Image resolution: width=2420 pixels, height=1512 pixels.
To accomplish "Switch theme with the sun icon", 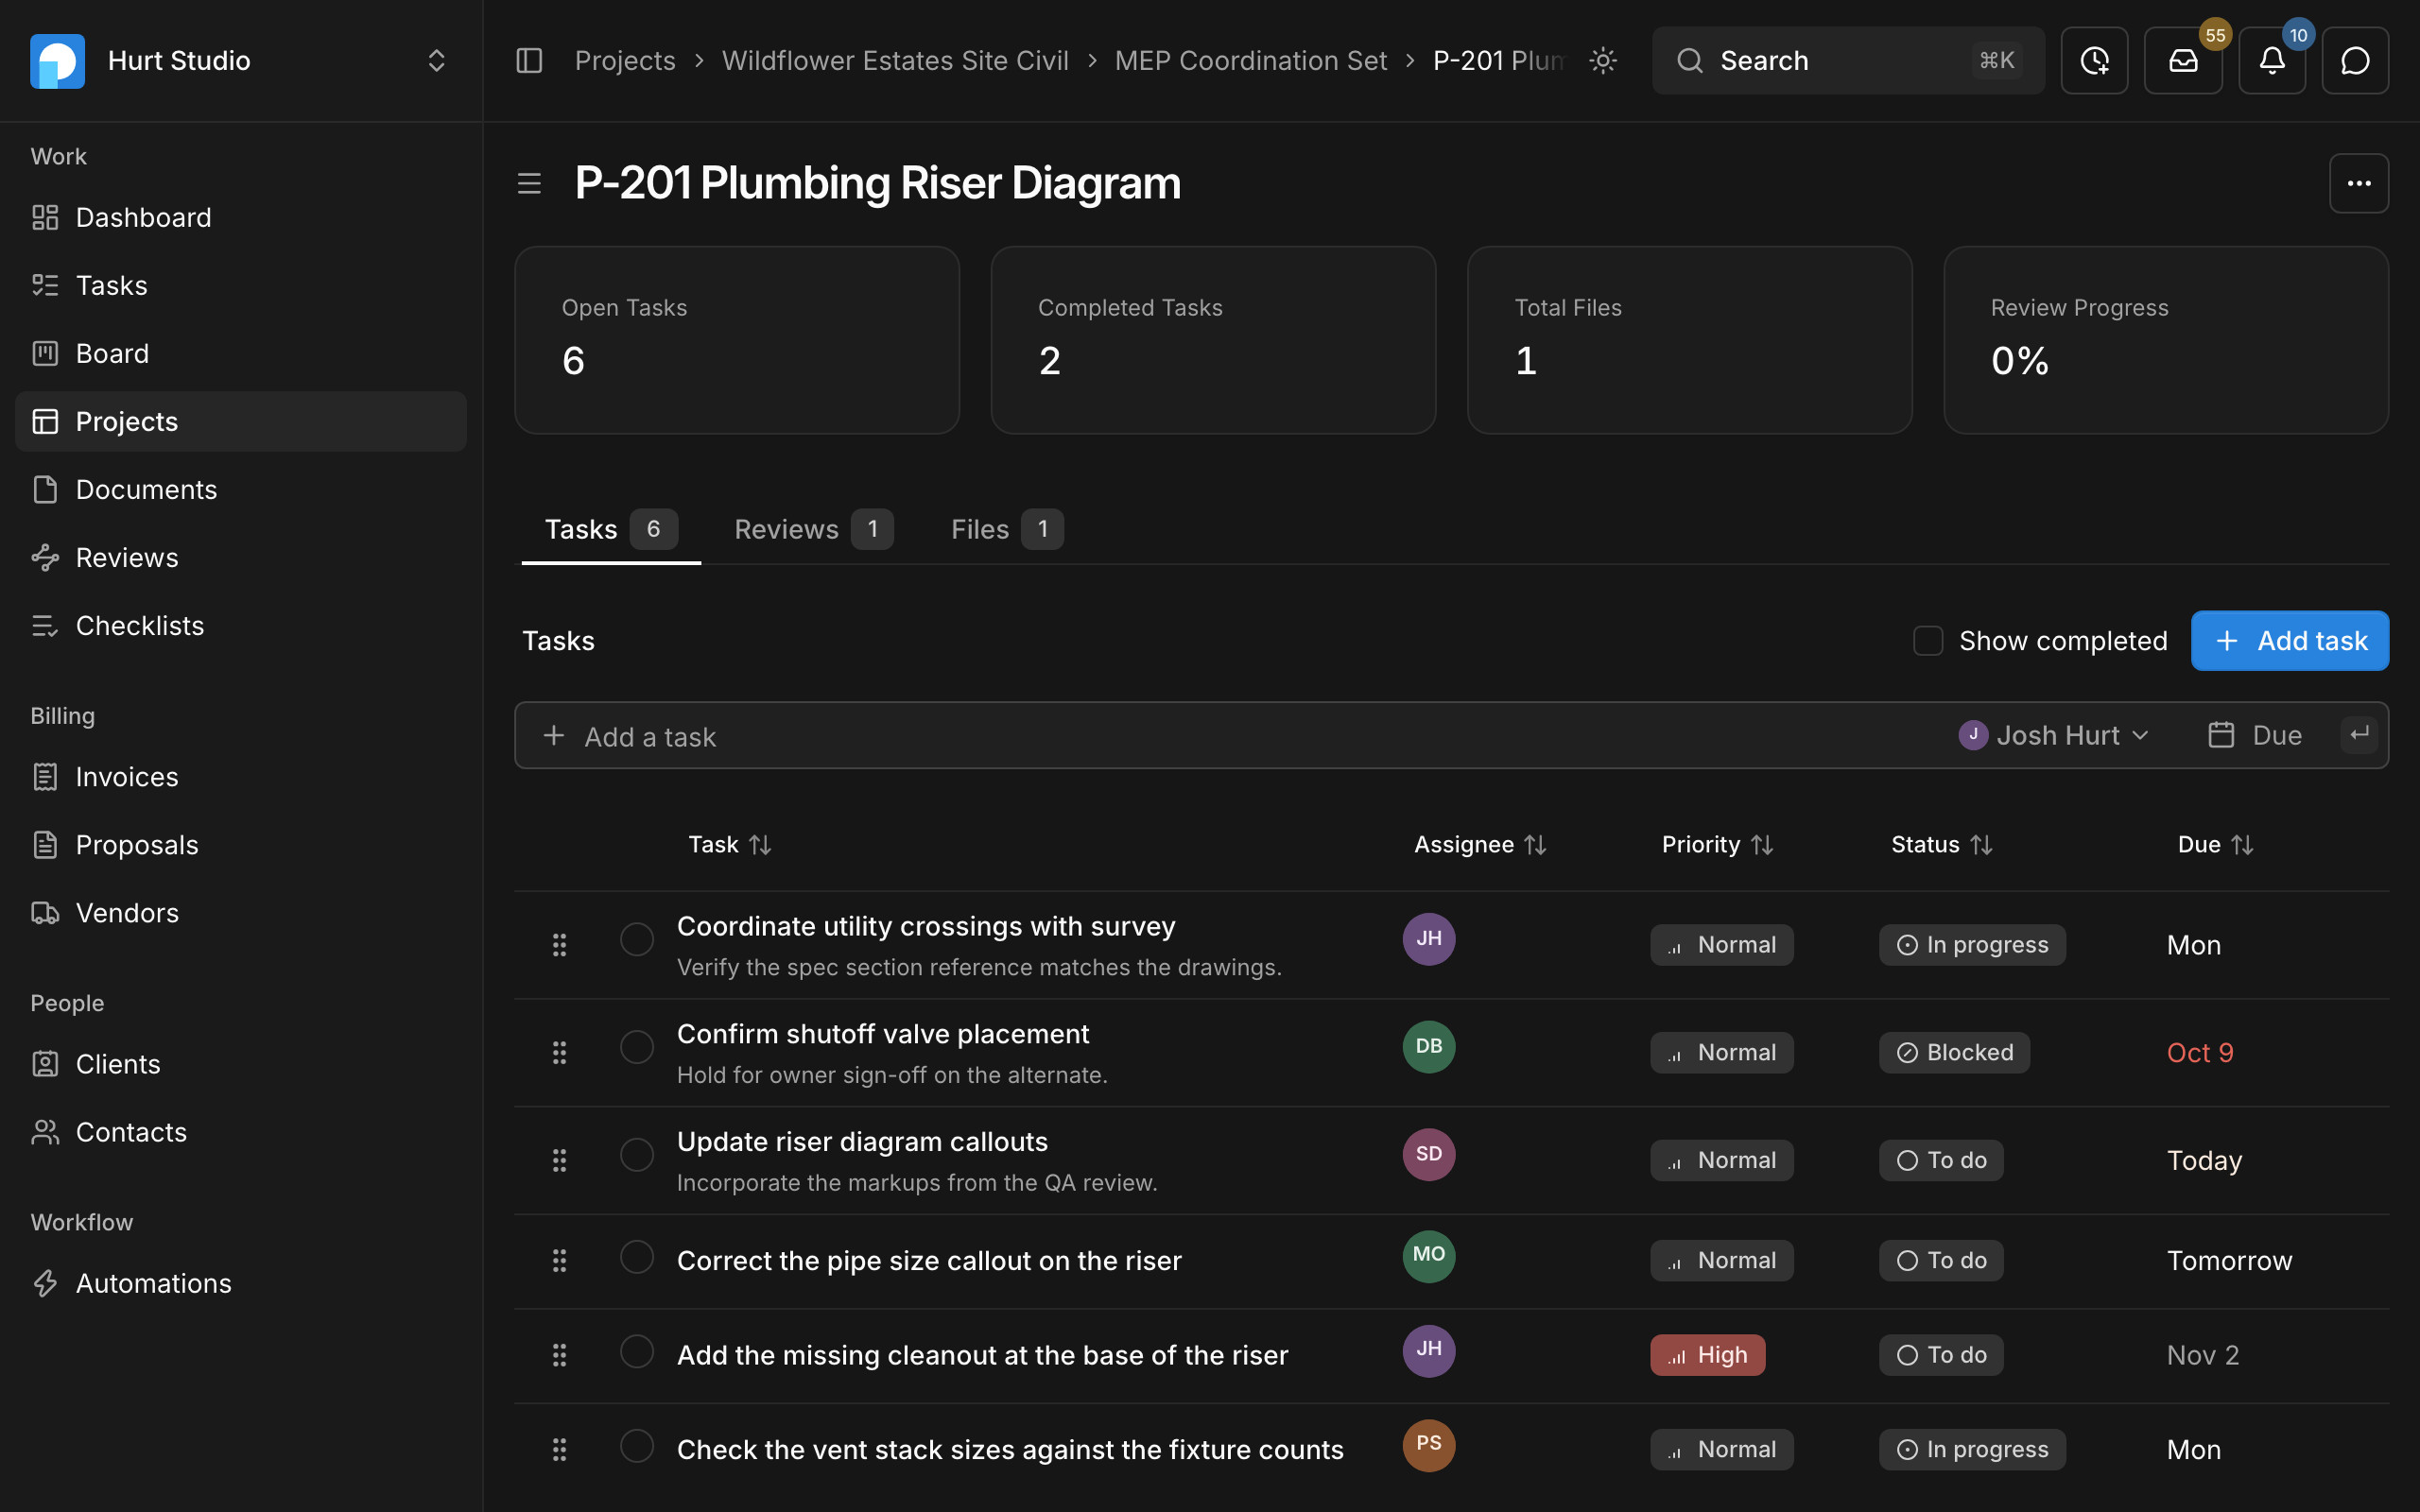I will tap(1603, 61).
